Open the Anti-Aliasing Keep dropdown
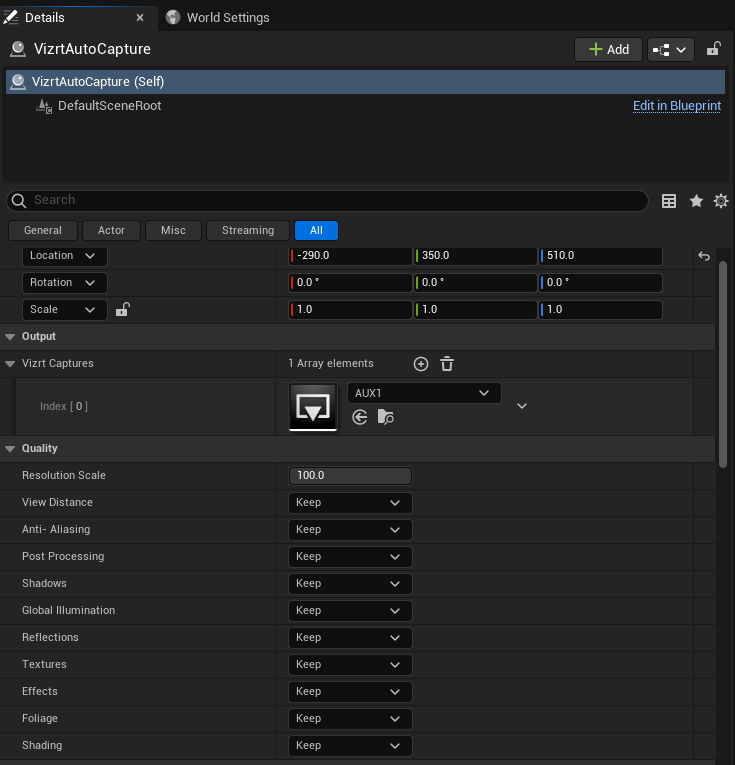Image resolution: width=735 pixels, height=765 pixels. click(x=350, y=530)
